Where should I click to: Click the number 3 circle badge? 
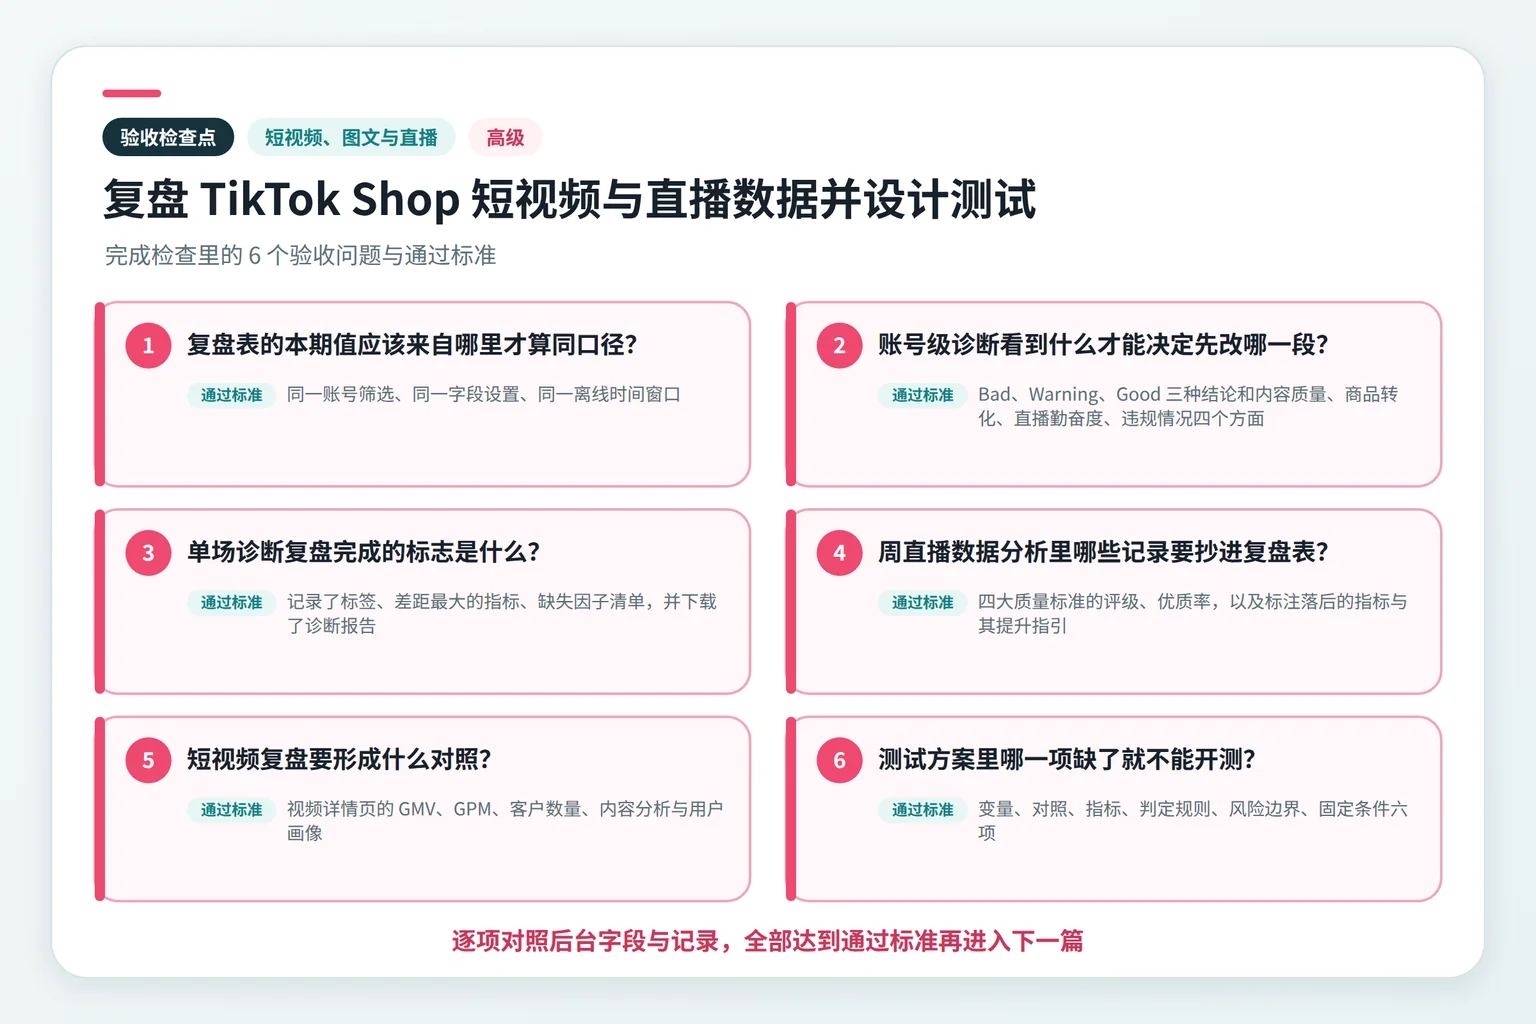(x=148, y=552)
